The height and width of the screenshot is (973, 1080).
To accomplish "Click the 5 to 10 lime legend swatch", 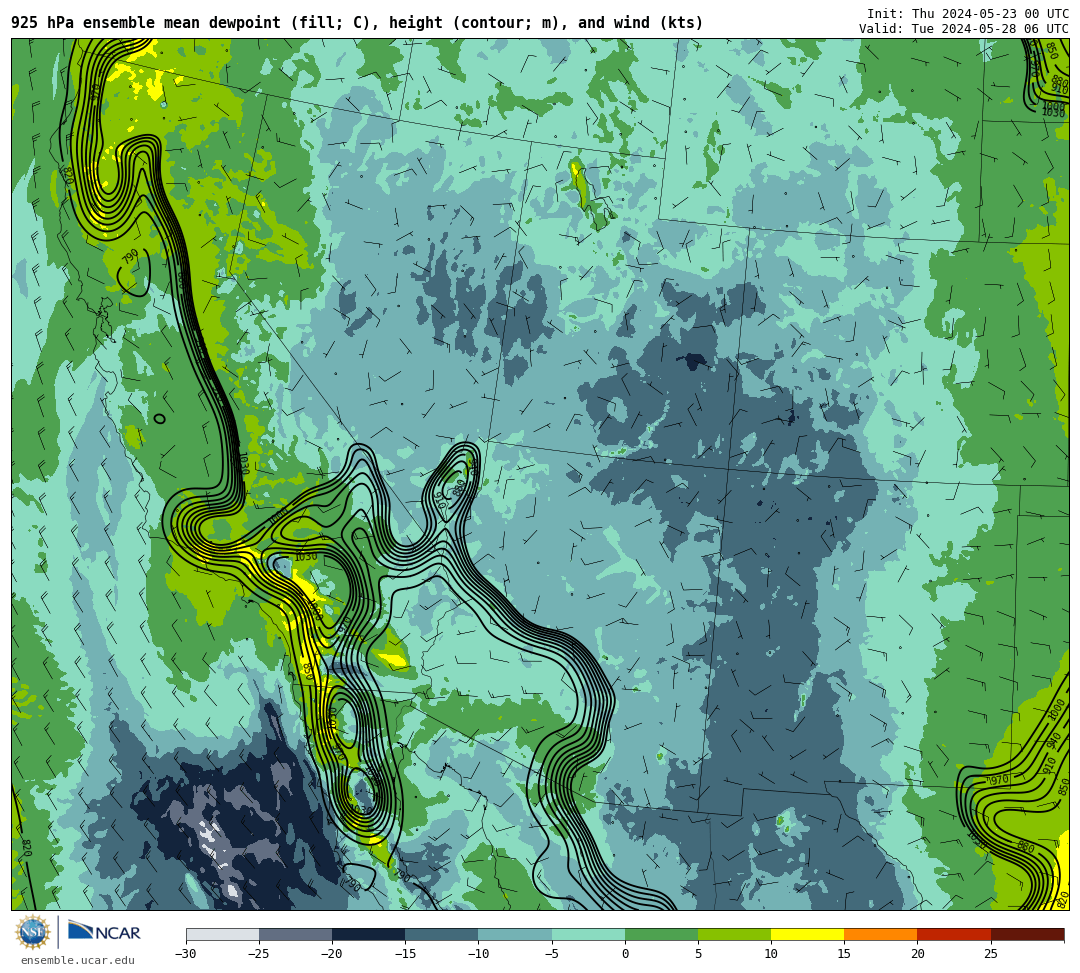I will (734, 934).
